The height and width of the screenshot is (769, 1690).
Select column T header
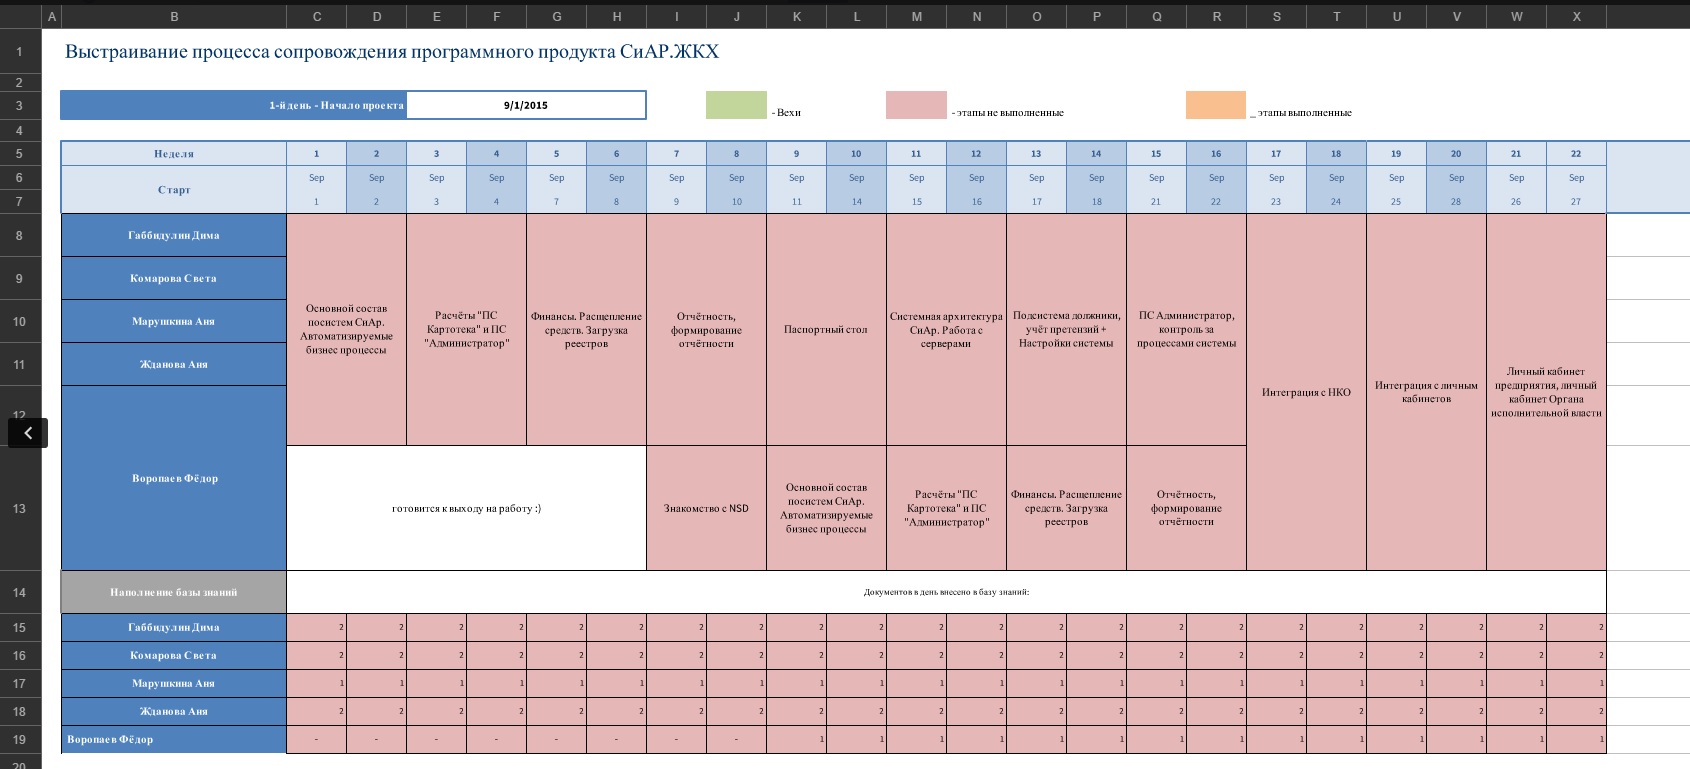[x=1337, y=16]
